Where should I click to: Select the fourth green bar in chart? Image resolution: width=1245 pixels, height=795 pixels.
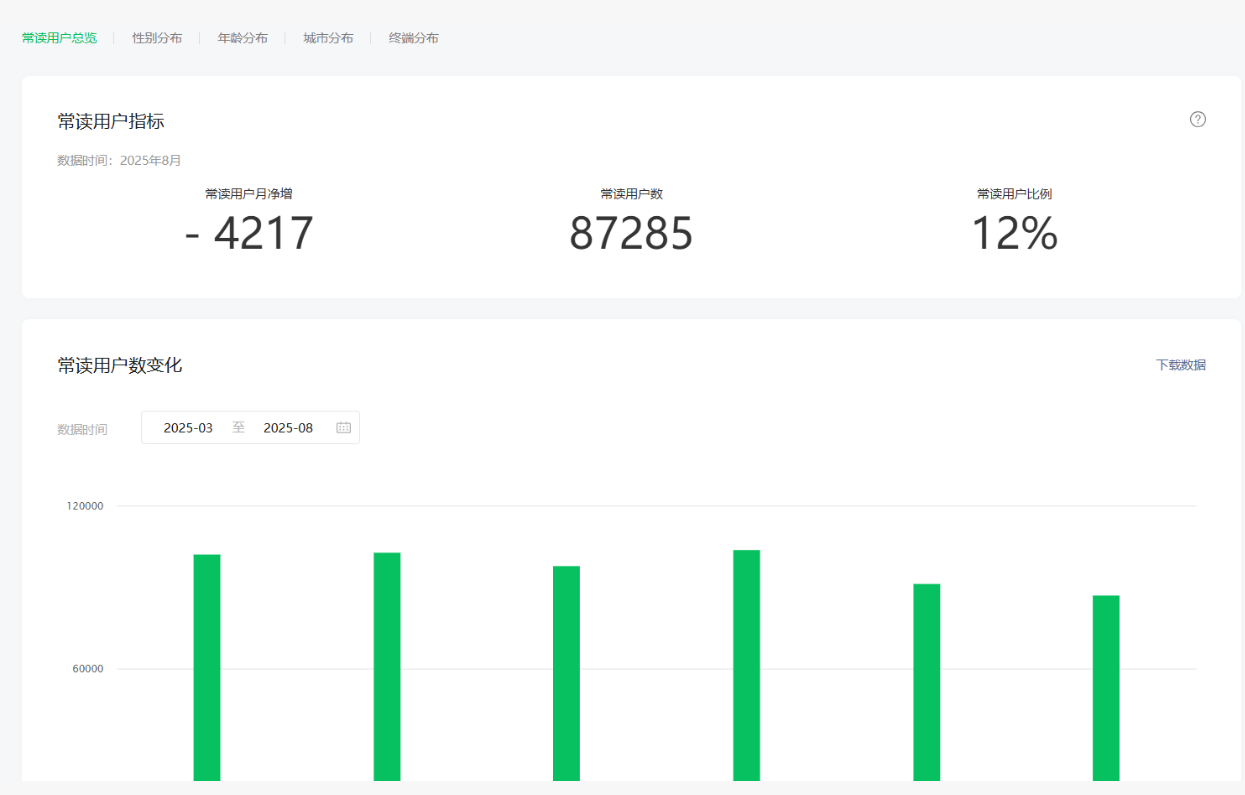pyautogui.click(x=746, y=664)
